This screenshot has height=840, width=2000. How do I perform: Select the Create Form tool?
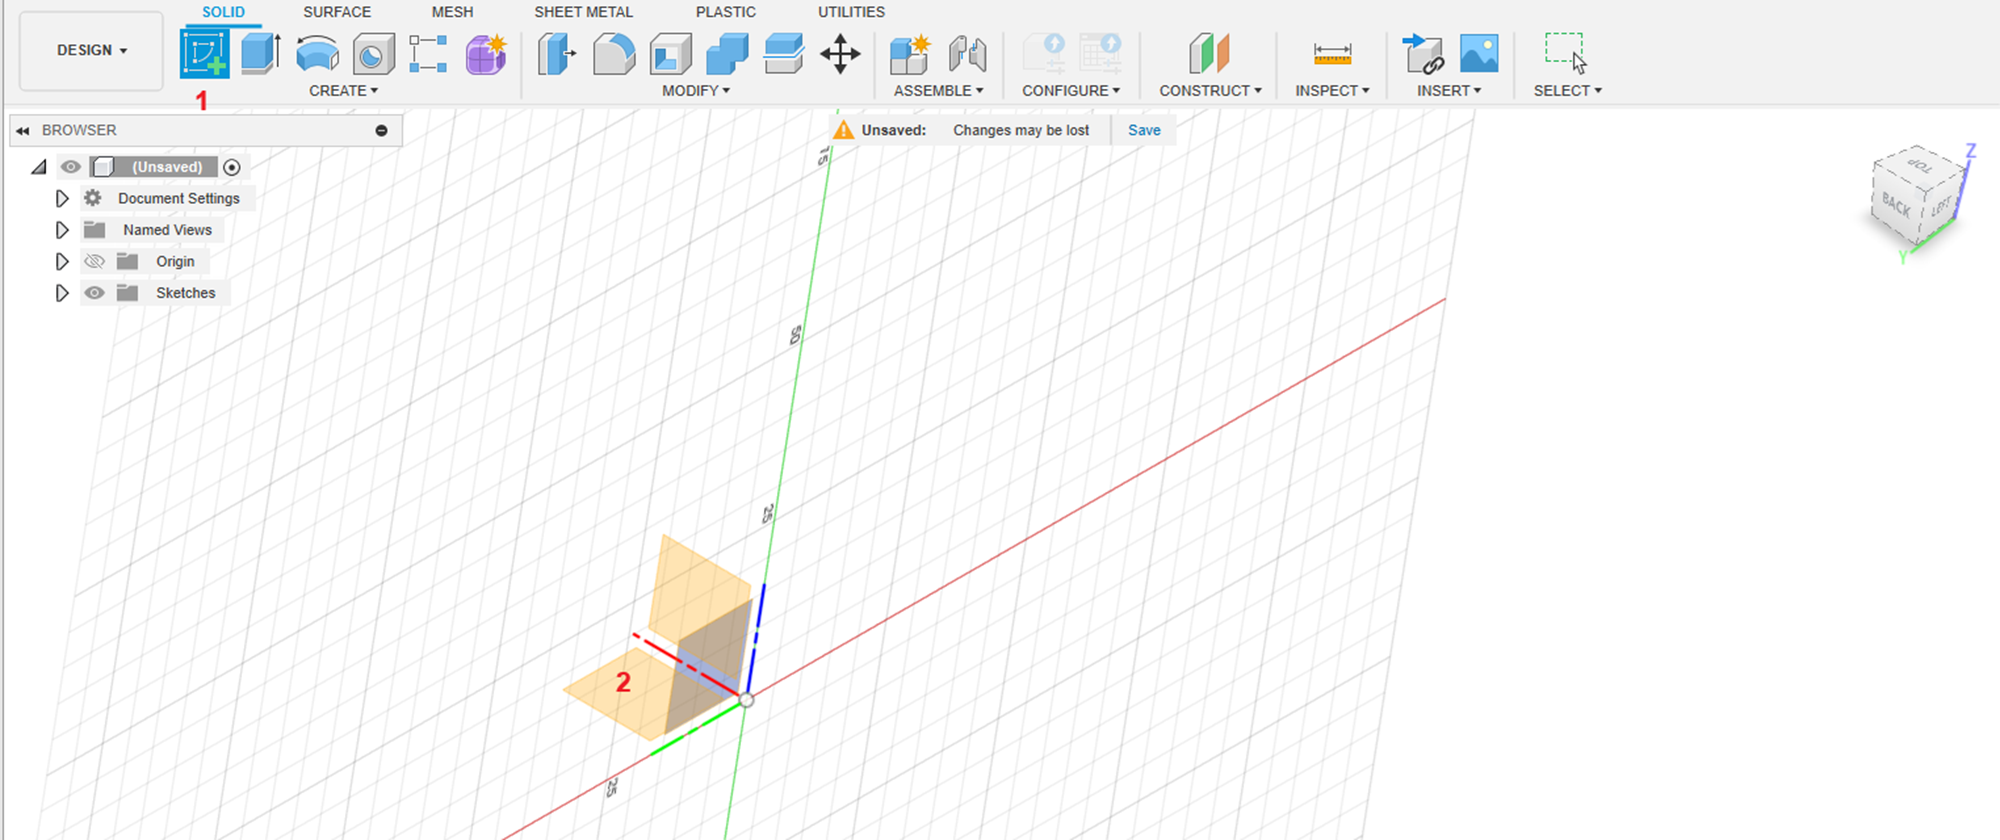point(486,54)
